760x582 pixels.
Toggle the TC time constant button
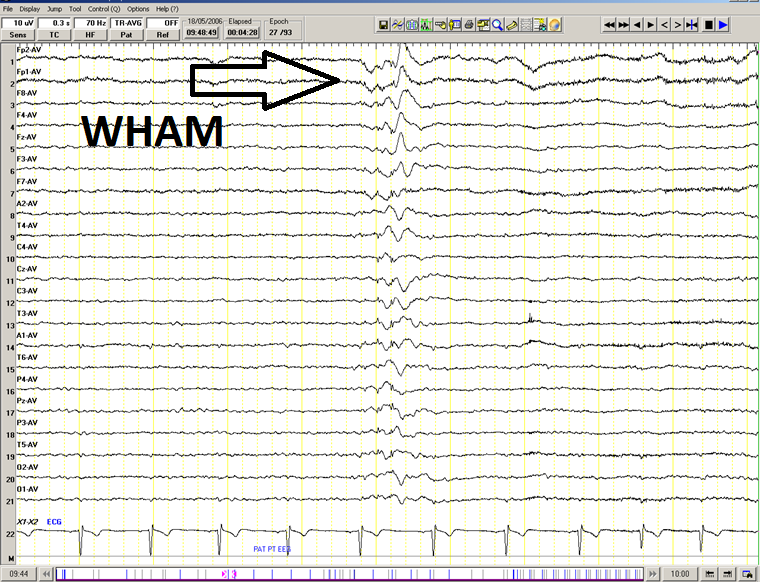54,34
